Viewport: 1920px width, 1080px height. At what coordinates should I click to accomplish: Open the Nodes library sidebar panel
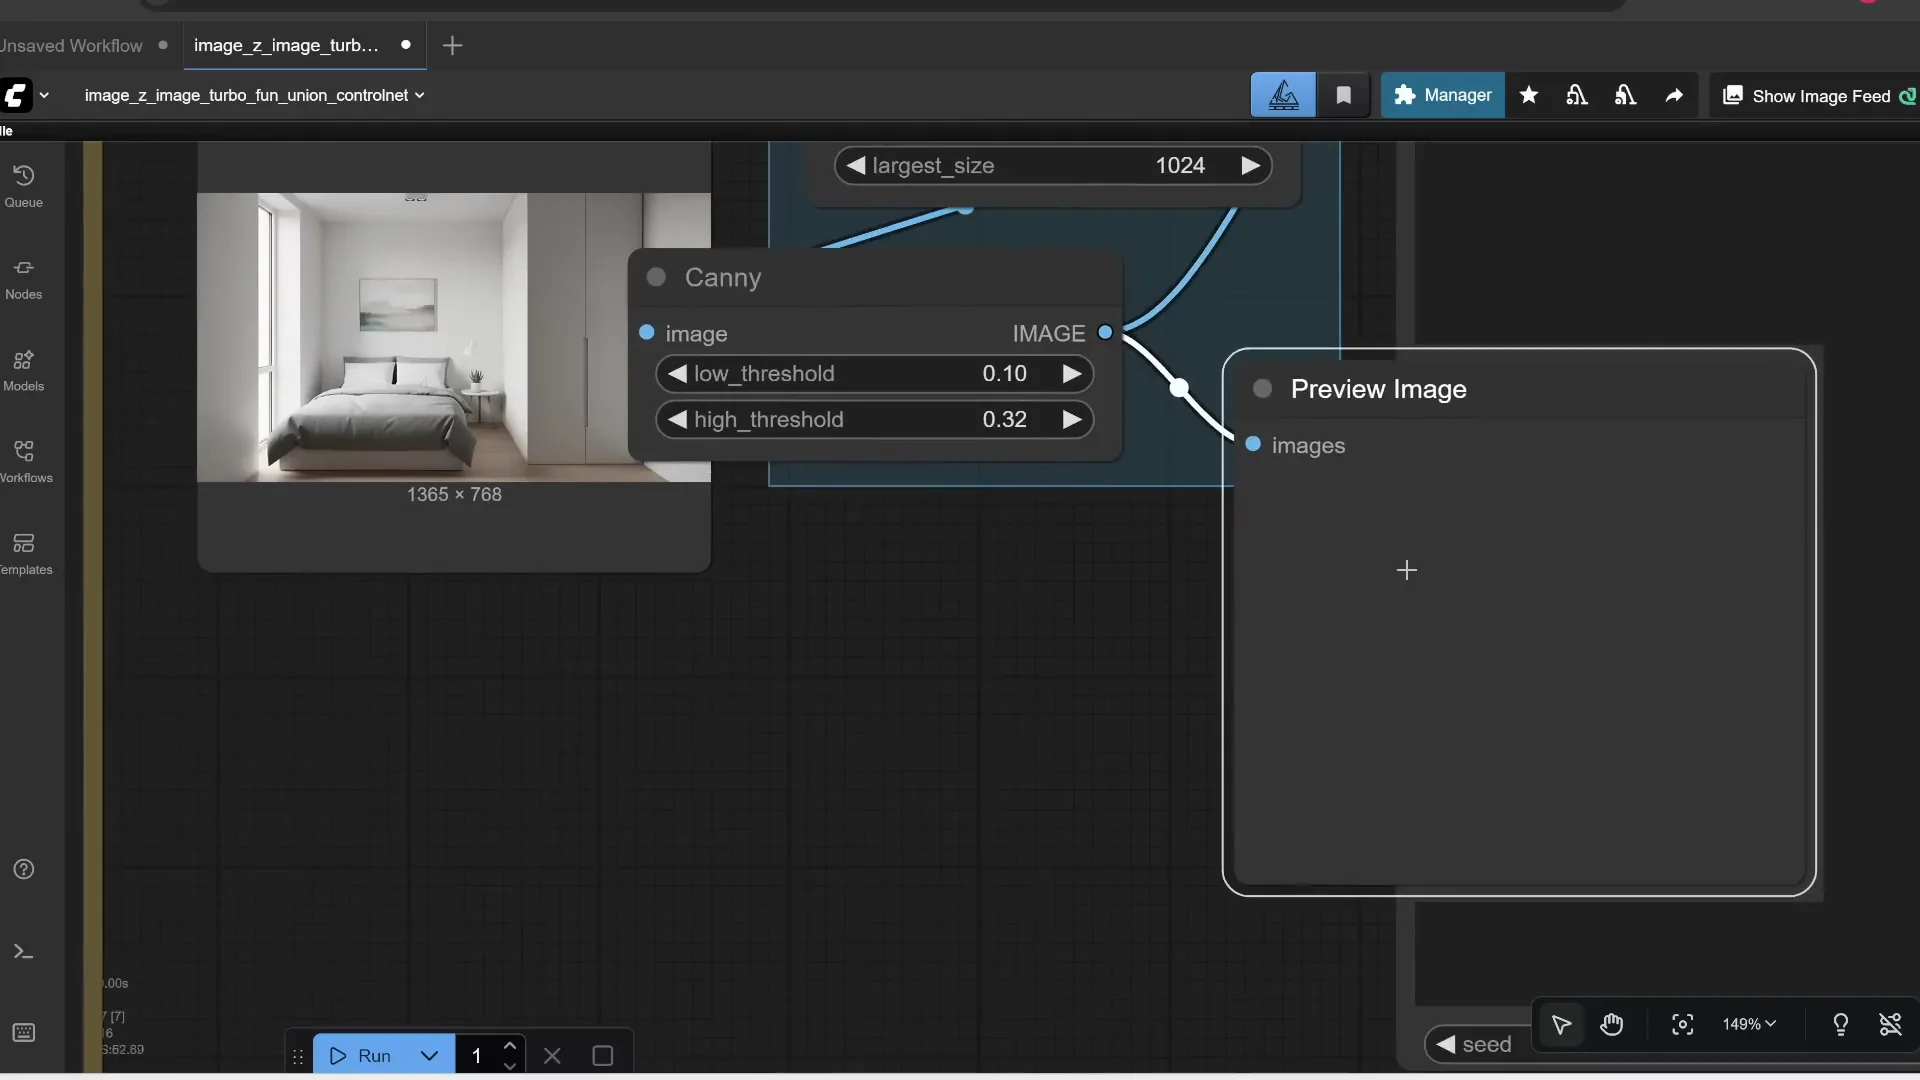[23, 277]
